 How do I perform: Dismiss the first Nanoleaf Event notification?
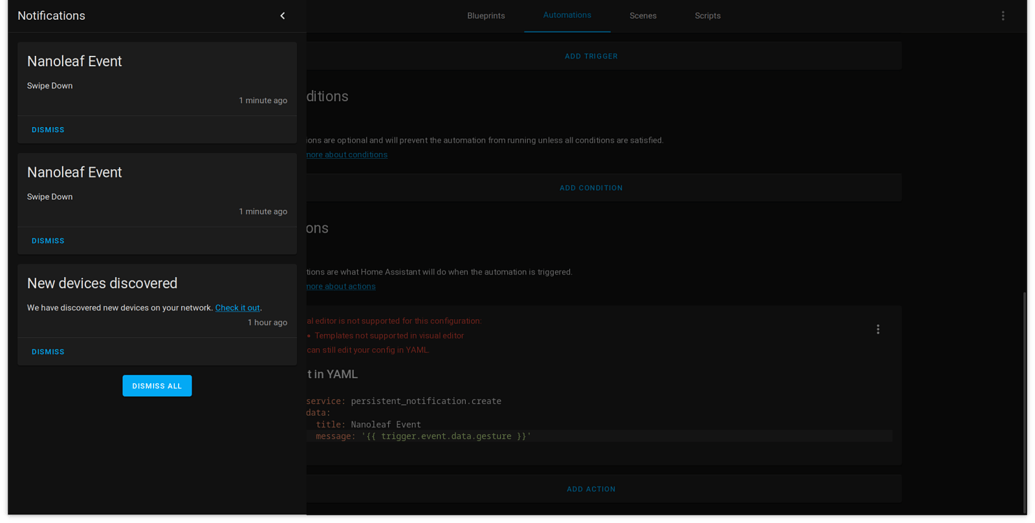[x=48, y=130]
